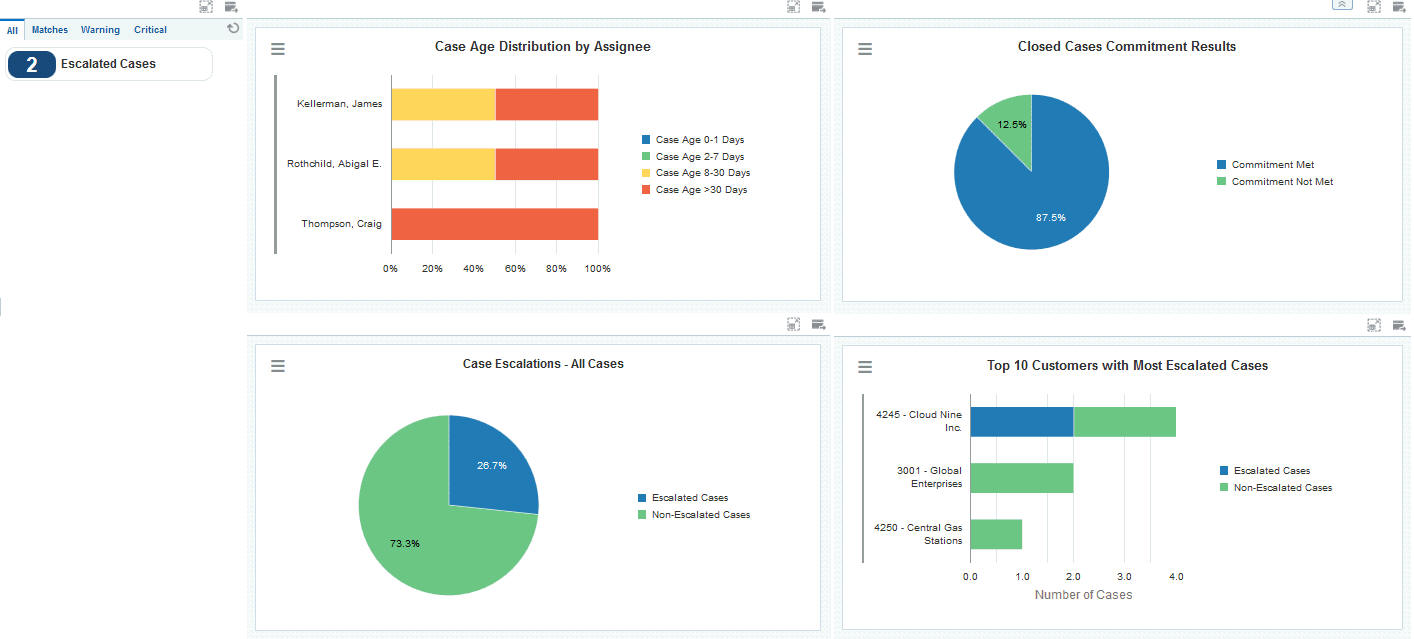Click Top 10 Customers with Most Escalated Cases title

(x=1128, y=366)
